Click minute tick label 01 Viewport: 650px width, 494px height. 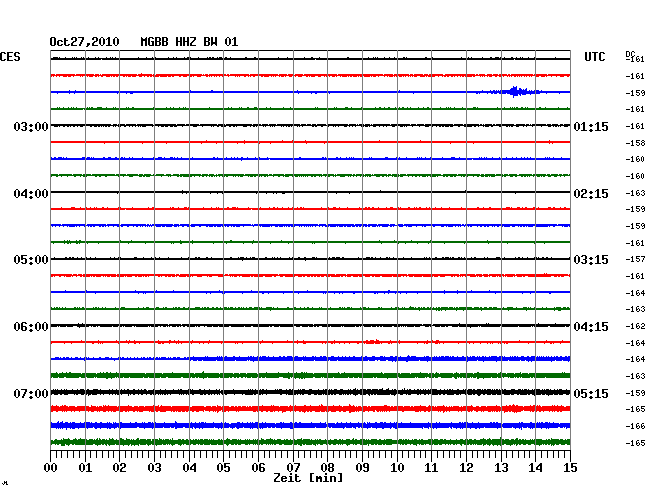coord(85,467)
